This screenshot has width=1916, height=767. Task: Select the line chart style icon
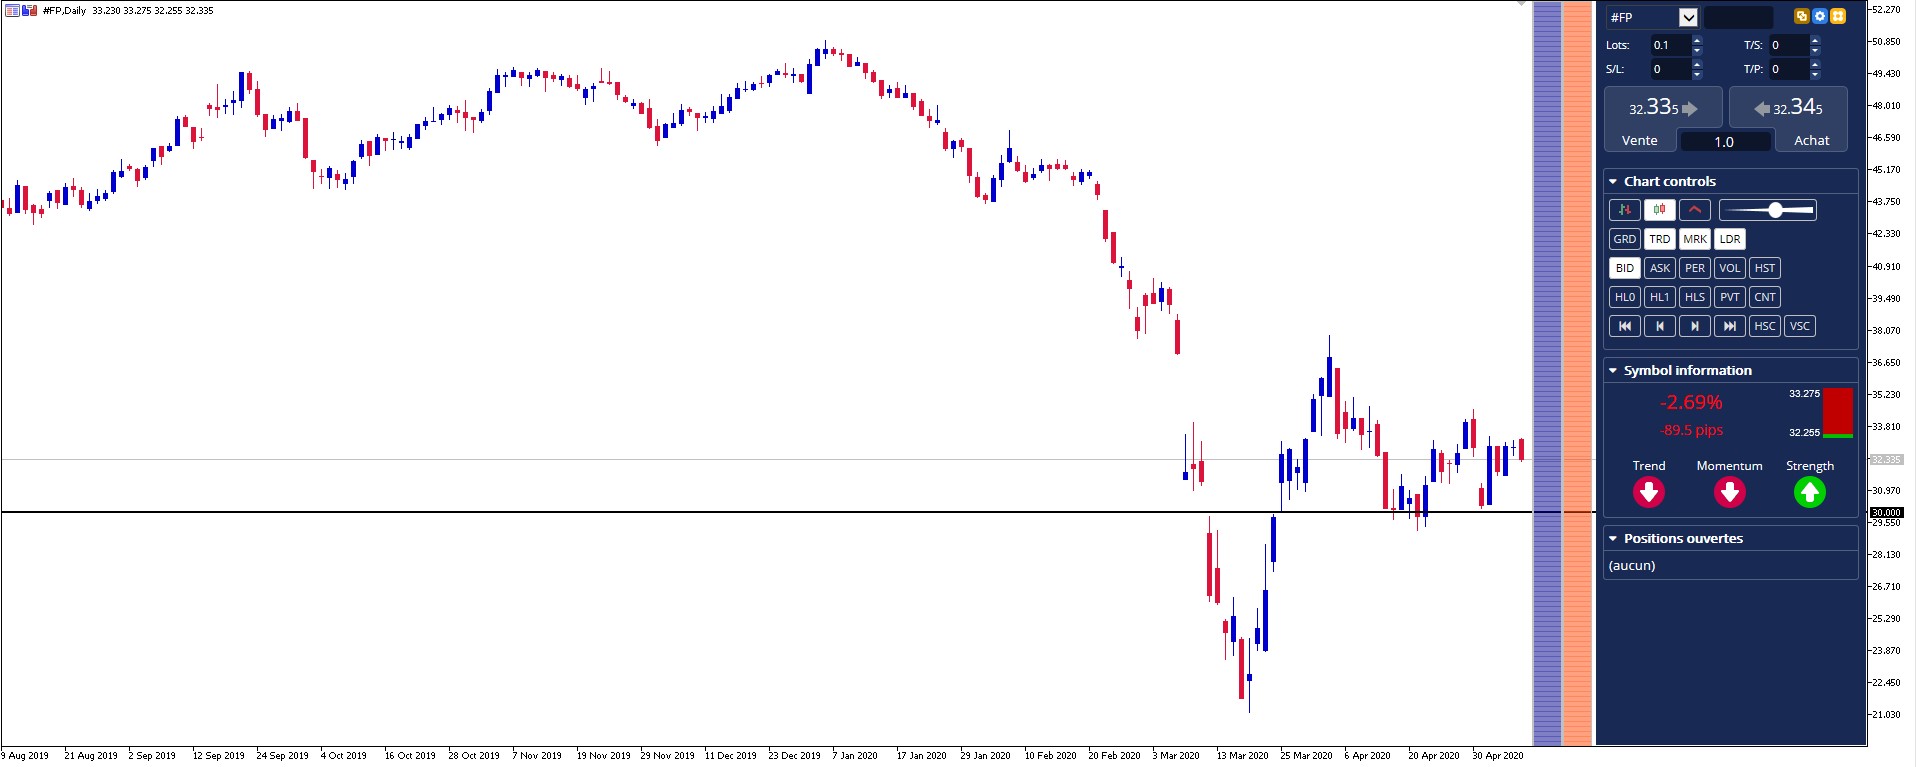point(1694,210)
